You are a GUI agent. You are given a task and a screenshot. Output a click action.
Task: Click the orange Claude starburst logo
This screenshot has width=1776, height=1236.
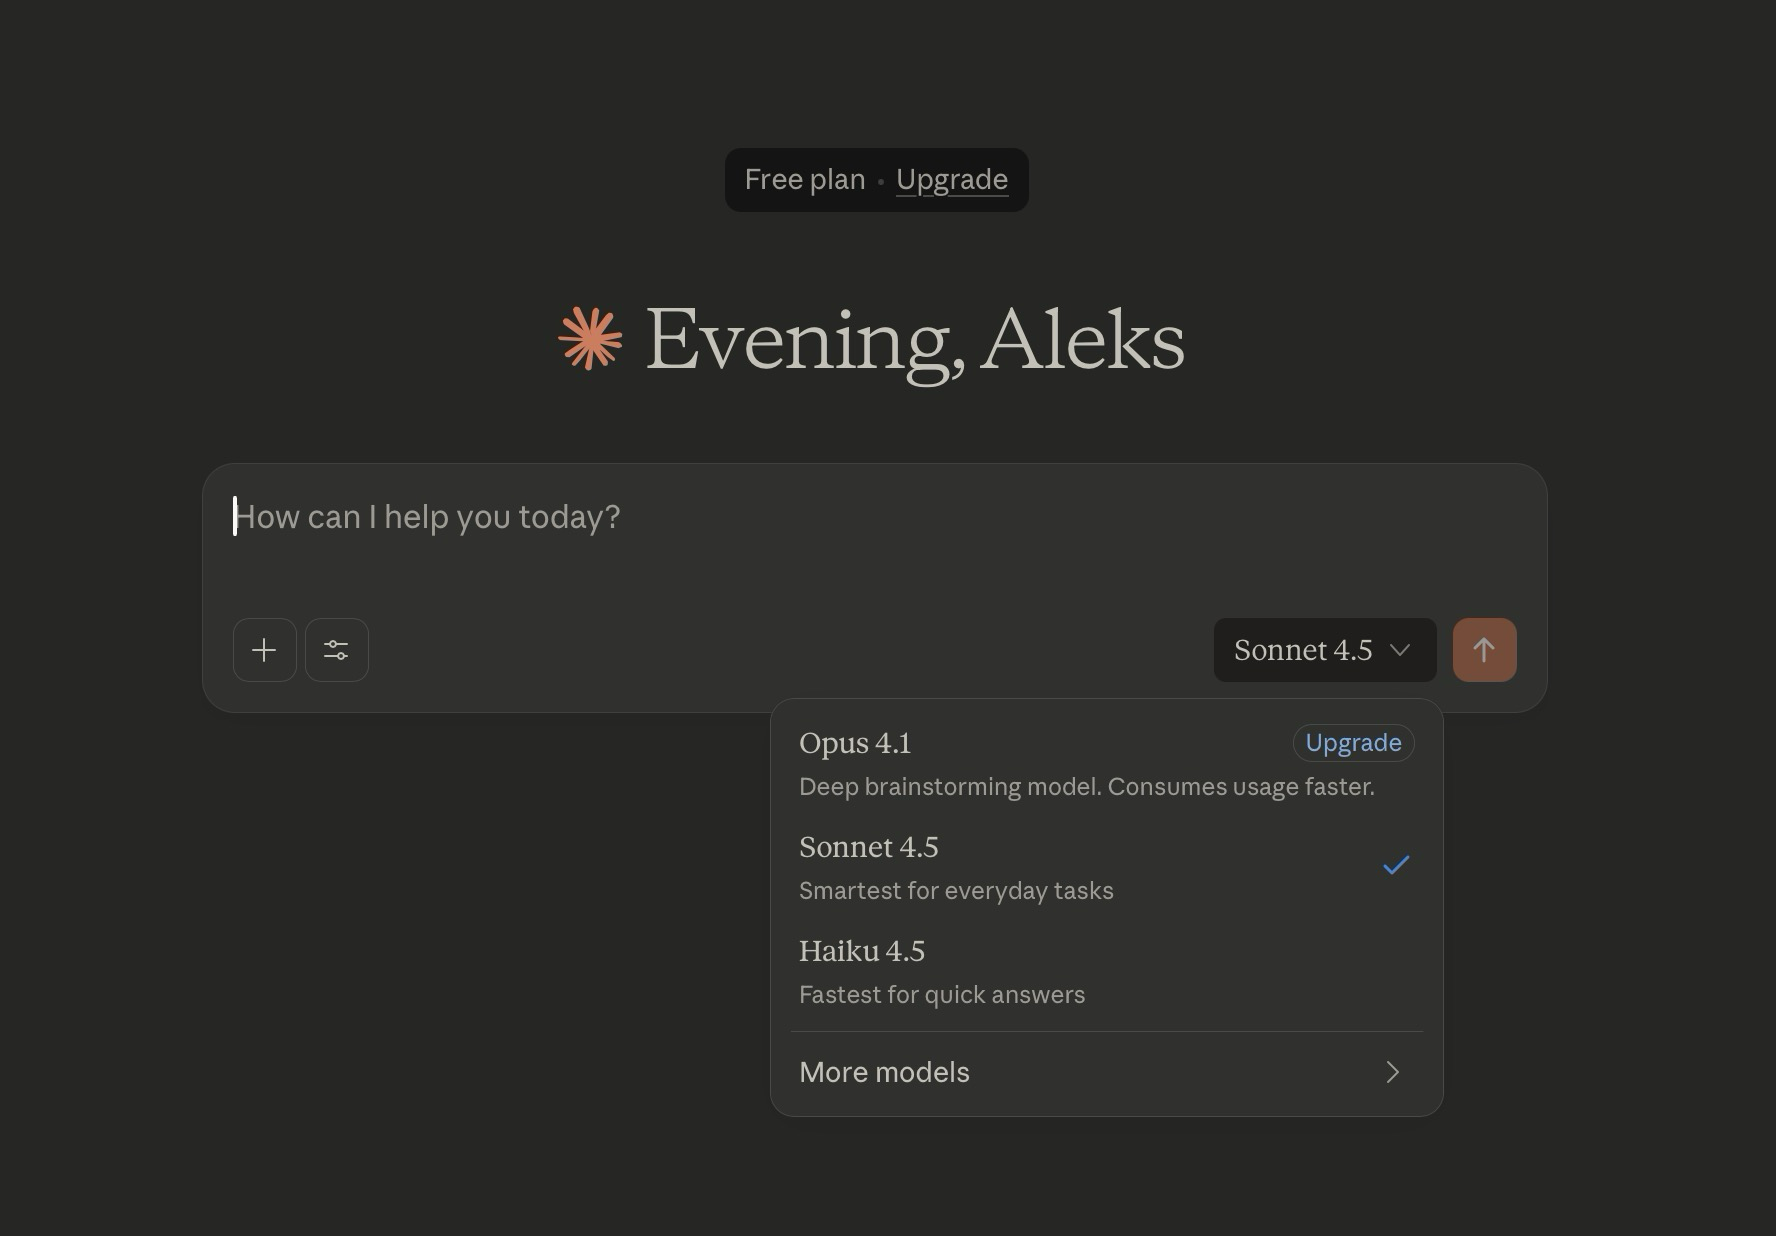[590, 339]
